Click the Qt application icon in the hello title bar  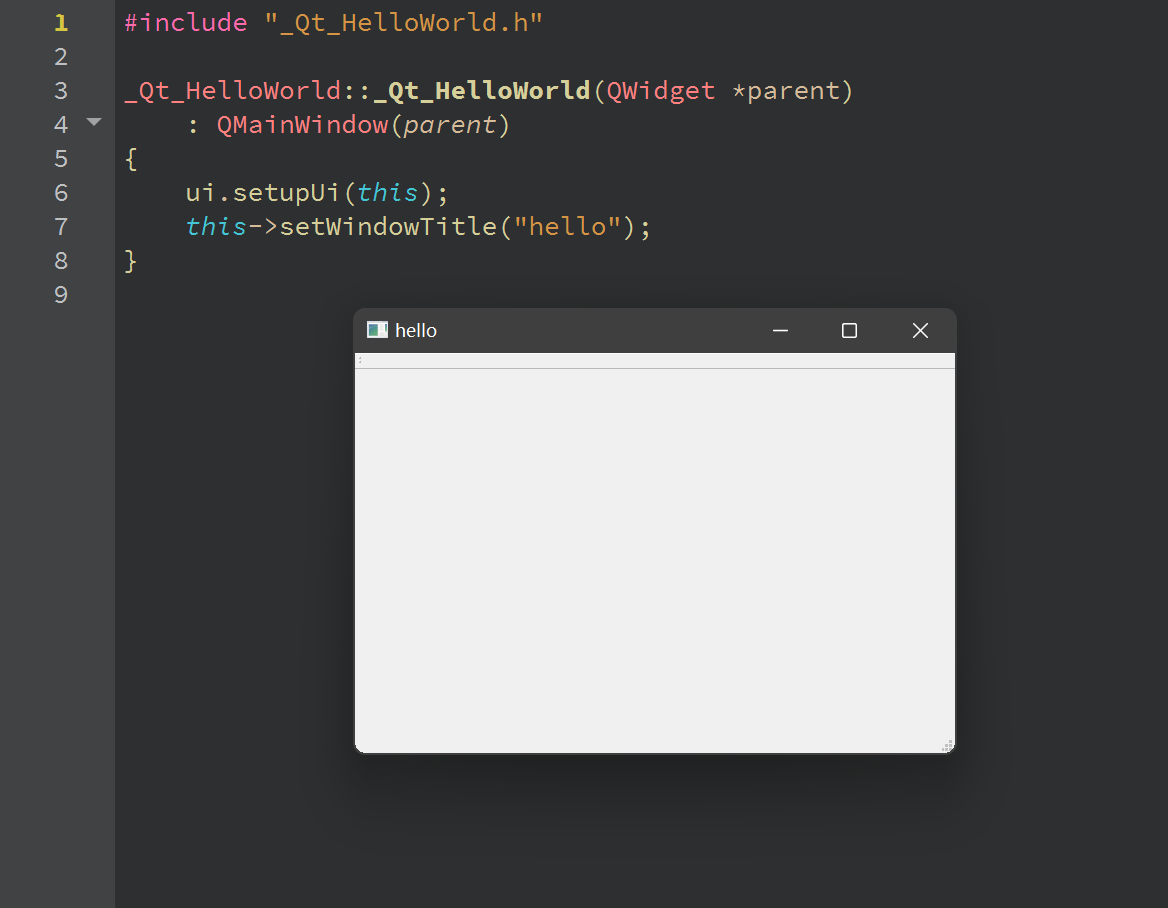[377, 330]
